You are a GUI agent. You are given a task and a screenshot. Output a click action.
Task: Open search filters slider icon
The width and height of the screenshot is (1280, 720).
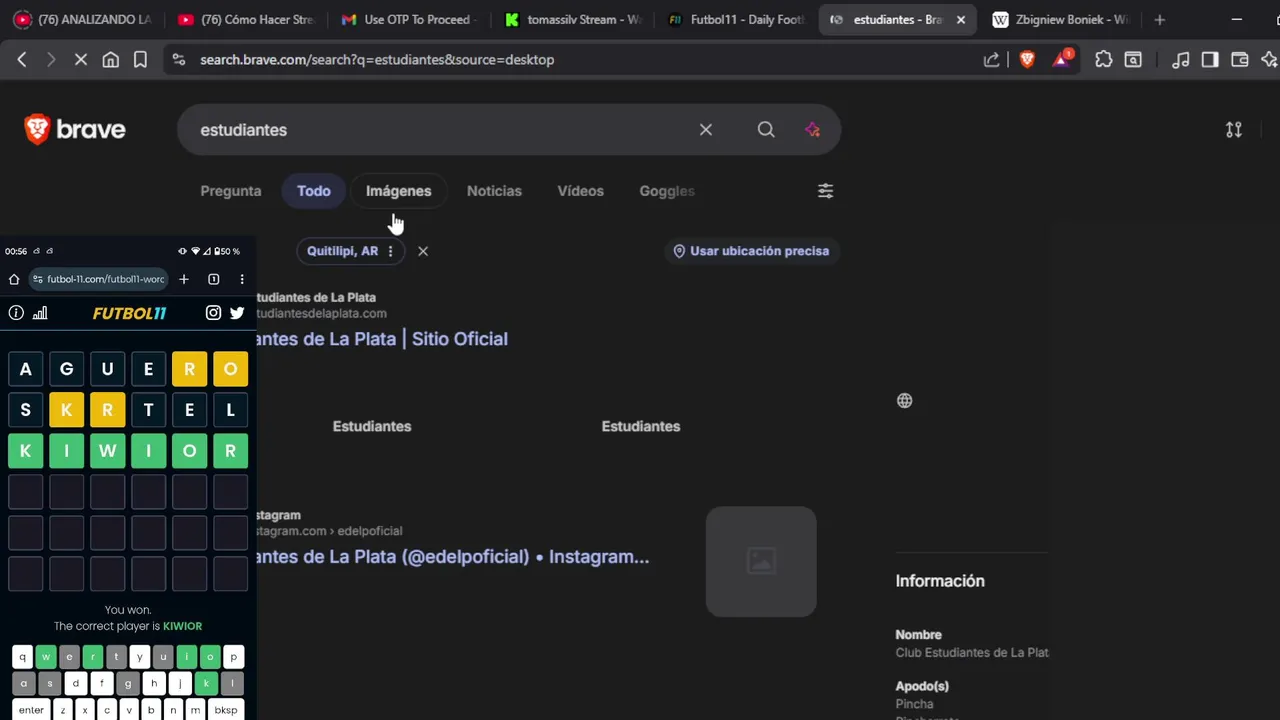(x=826, y=191)
